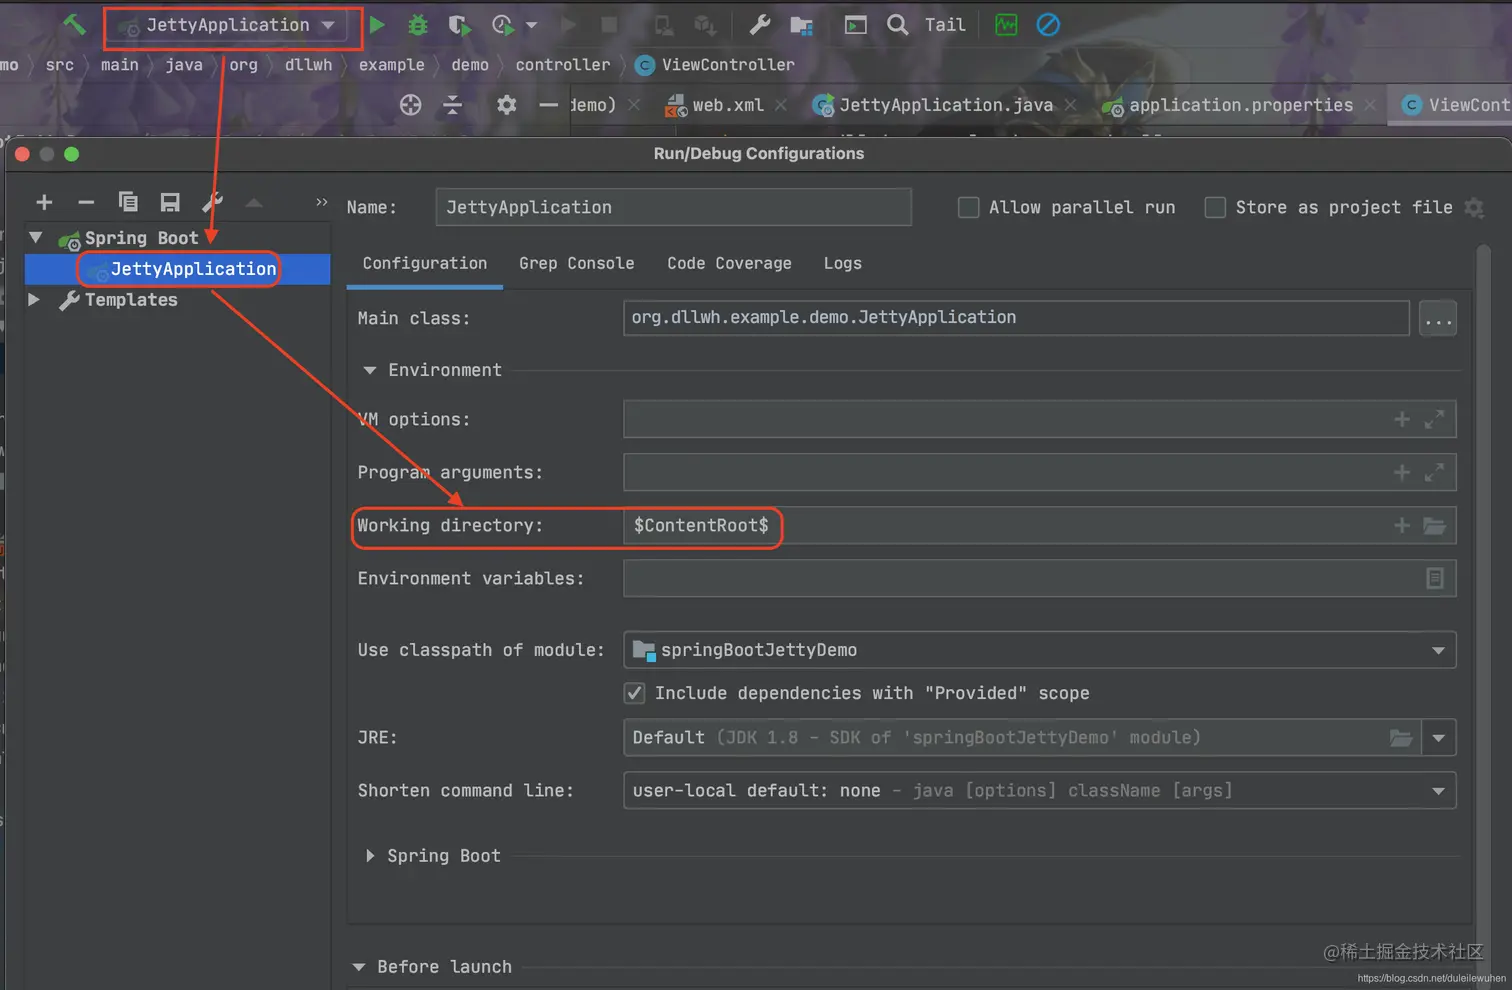Click the green hammer Build icon
The width and height of the screenshot is (1512, 990).
point(74,25)
